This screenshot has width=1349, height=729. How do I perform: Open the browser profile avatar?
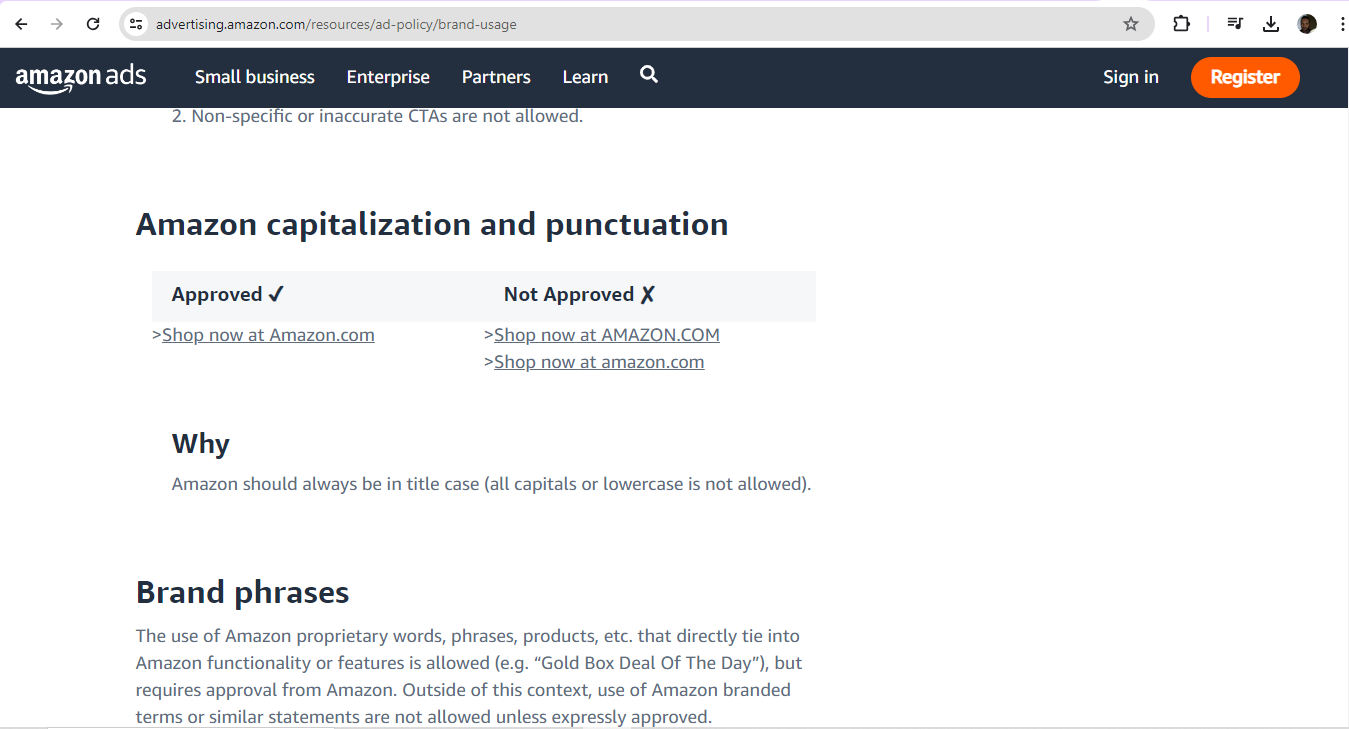click(x=1306, y=23)
